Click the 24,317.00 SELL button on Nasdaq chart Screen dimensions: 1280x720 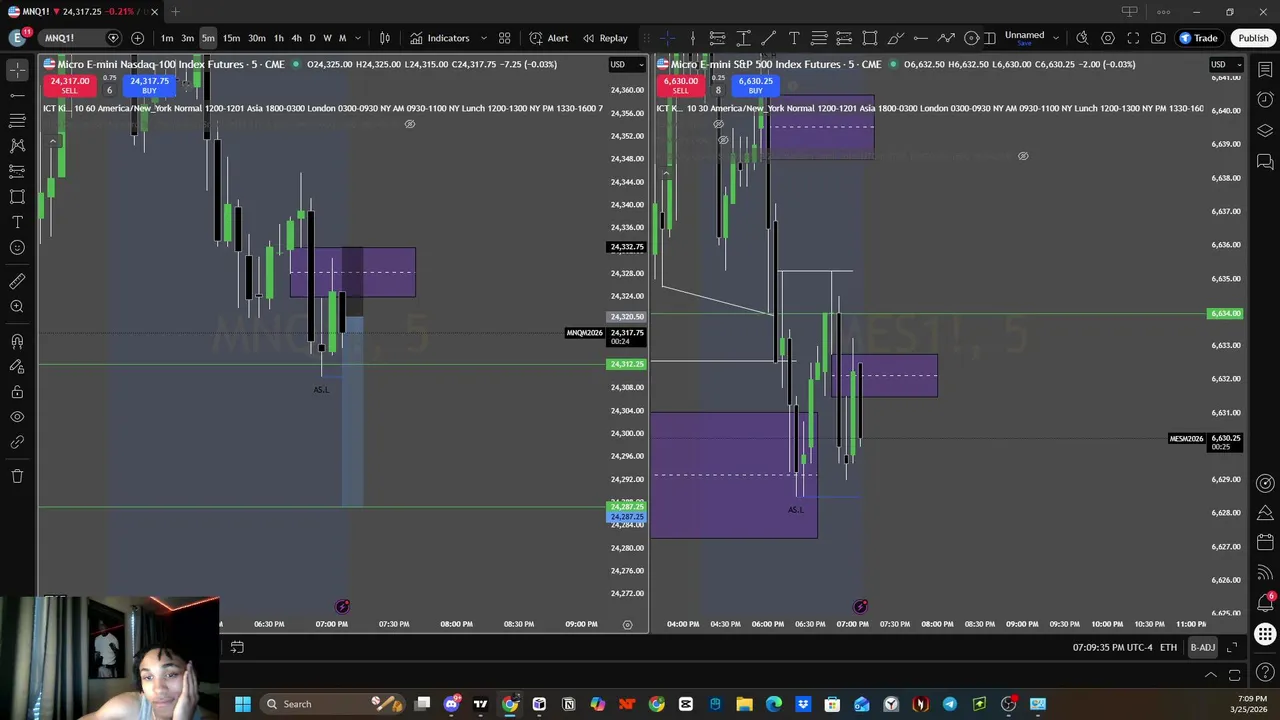69,86
